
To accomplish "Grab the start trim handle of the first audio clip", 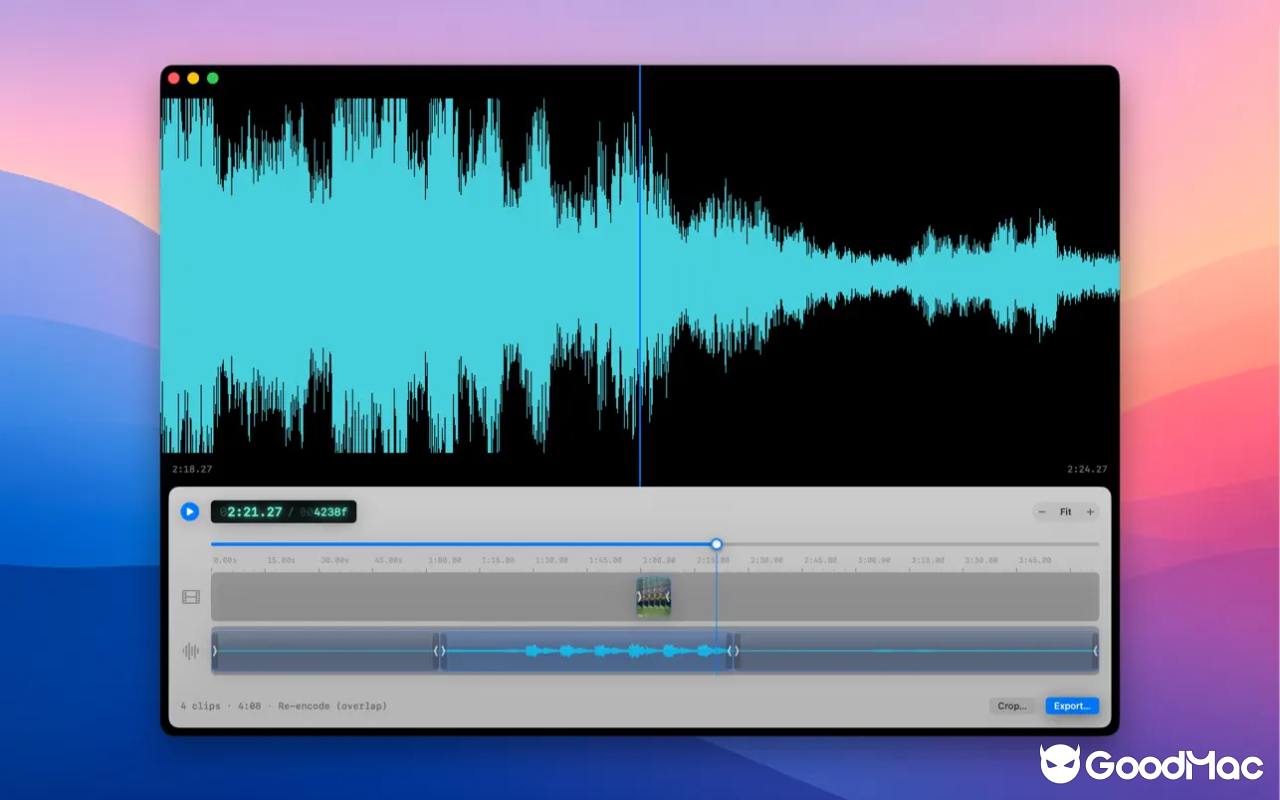I will (215, 651).
